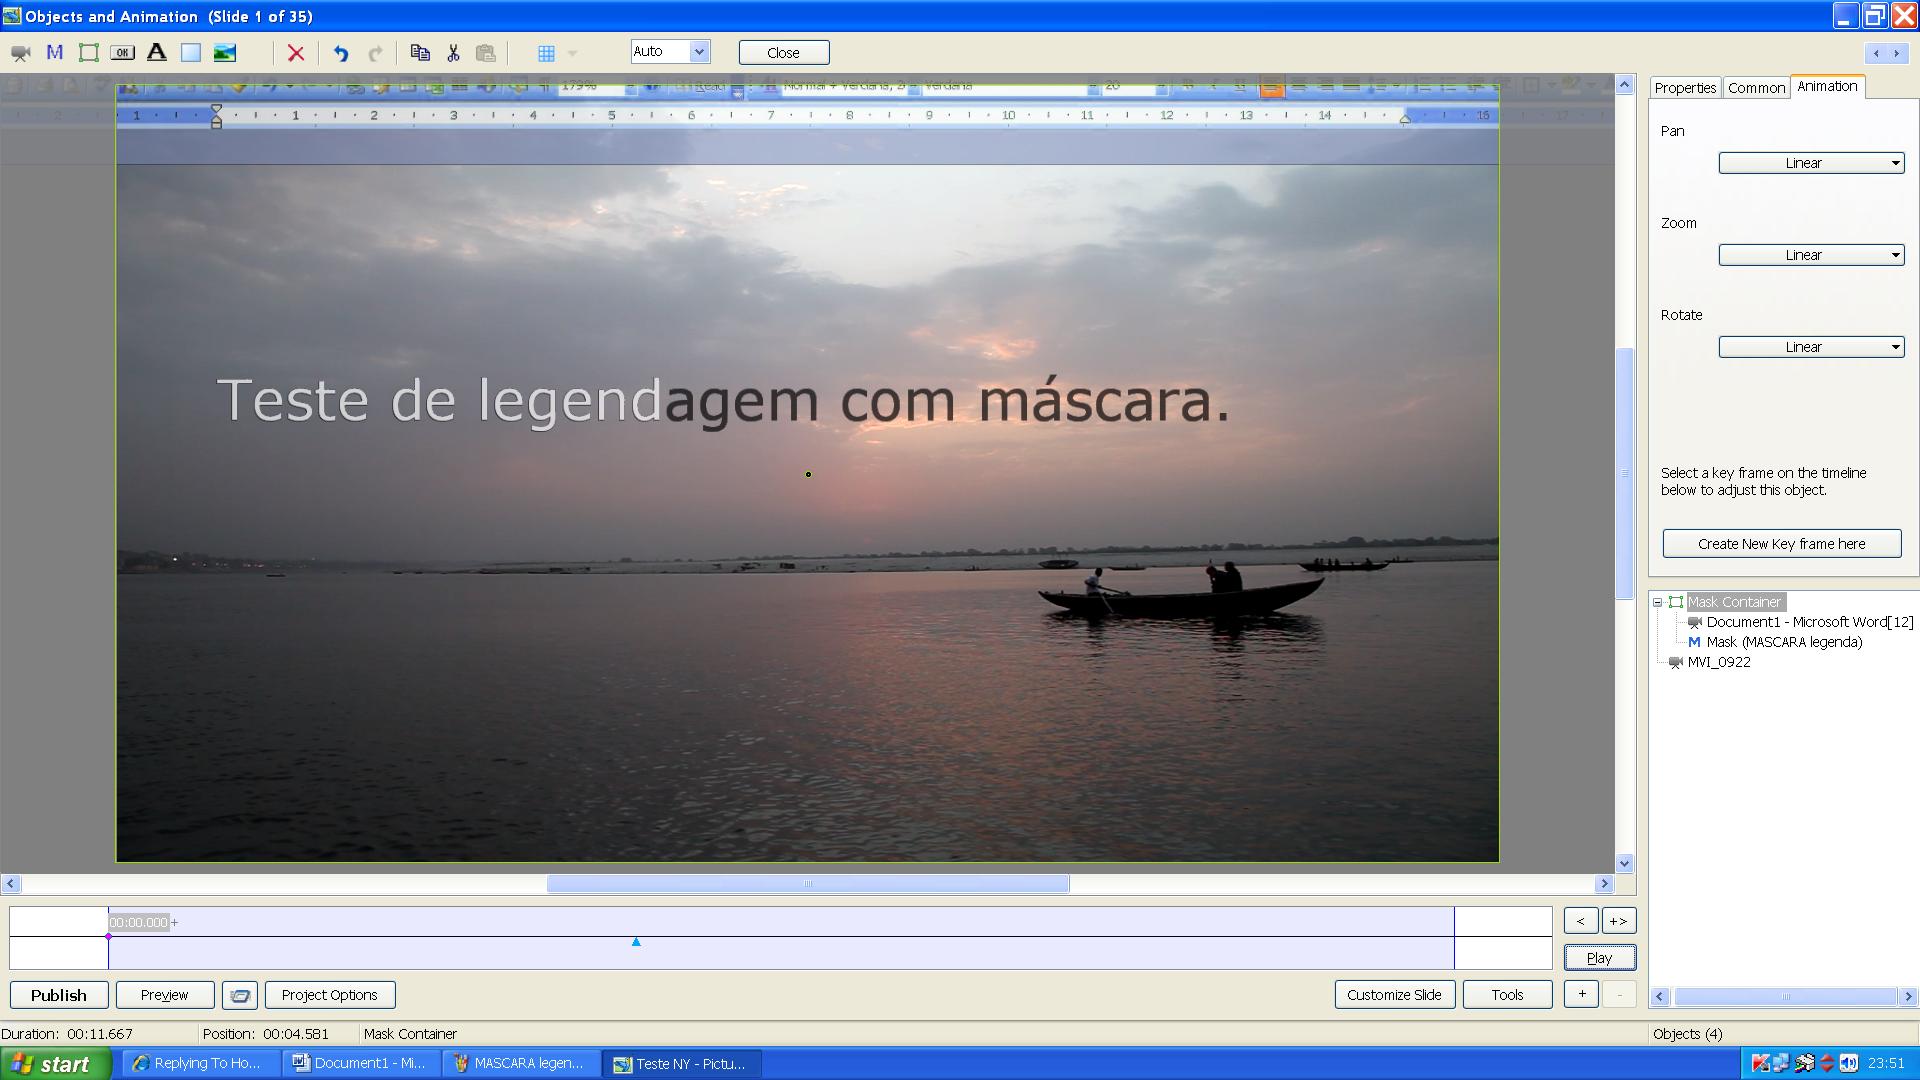
Task: Click the red X delete icon
Action: pos(296,53)
